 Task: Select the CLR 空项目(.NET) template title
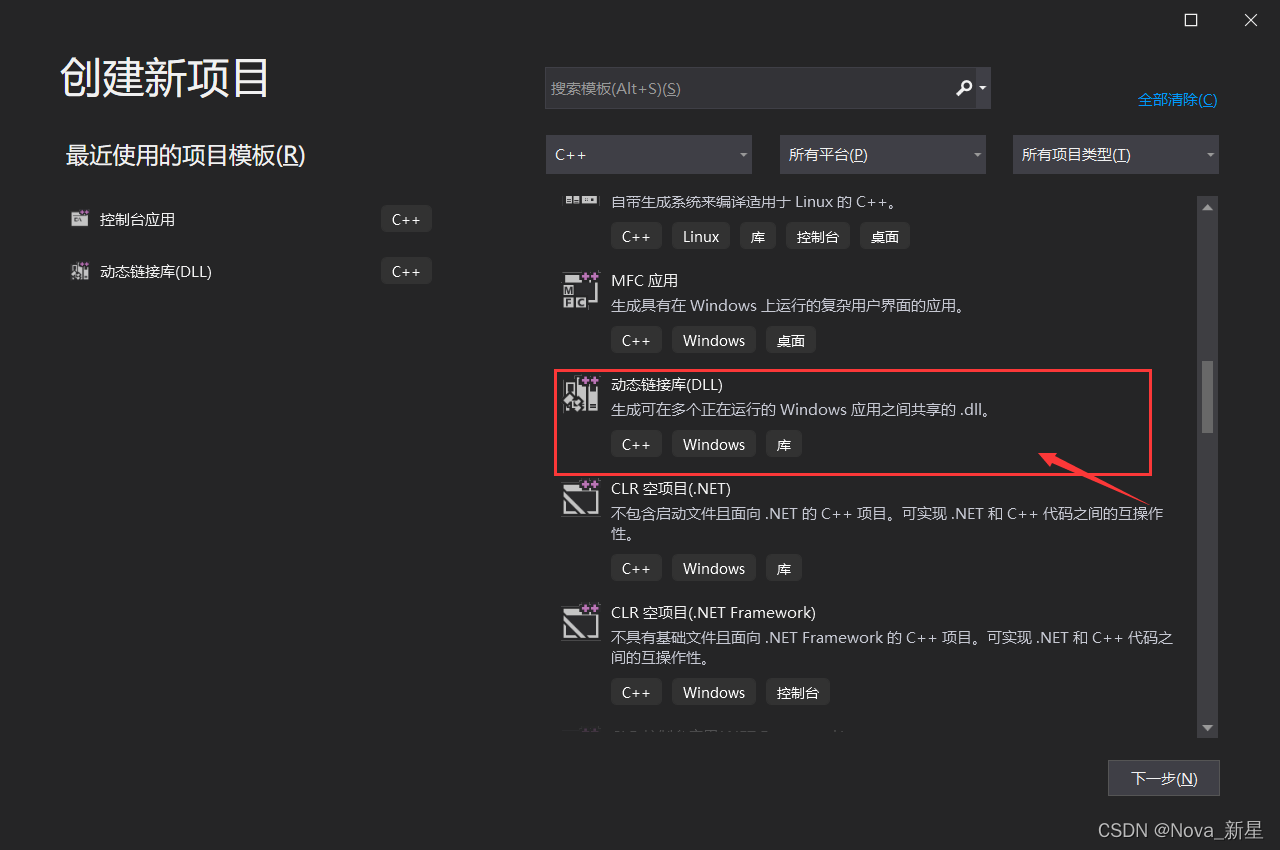pyautogui.click(x=671, y=488)
